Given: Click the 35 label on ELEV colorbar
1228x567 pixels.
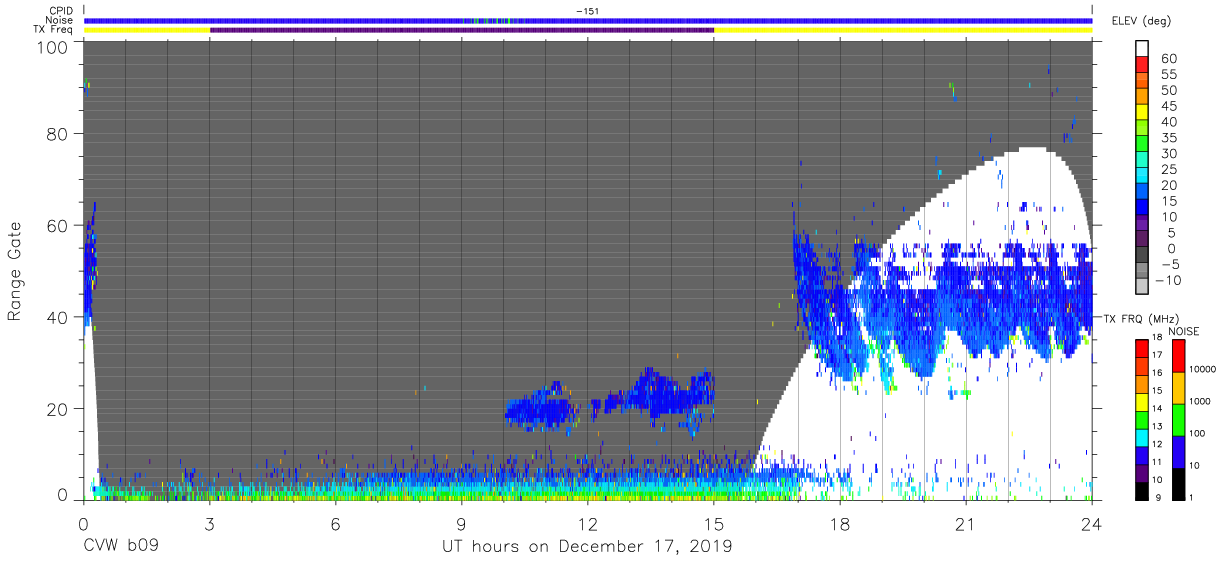Looking at the screenshot, I should (x=1170, y=138).
